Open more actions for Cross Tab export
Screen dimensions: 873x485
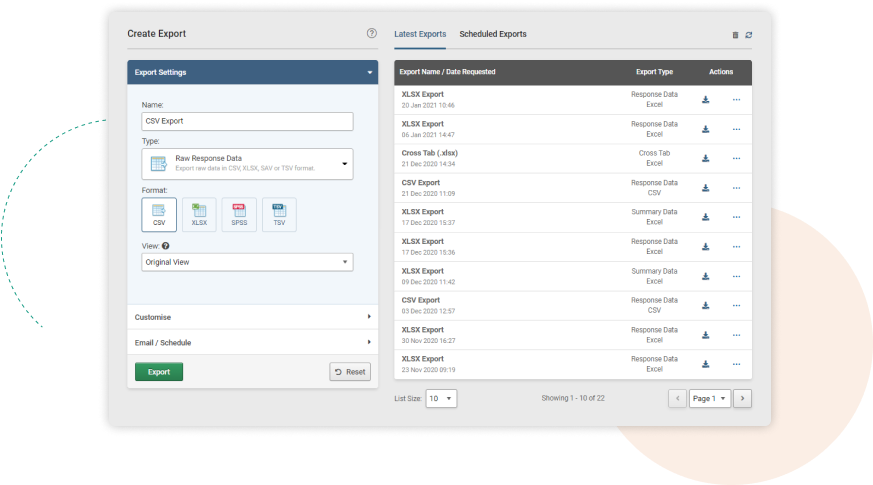pyautogui.click(x=736, y=158)
